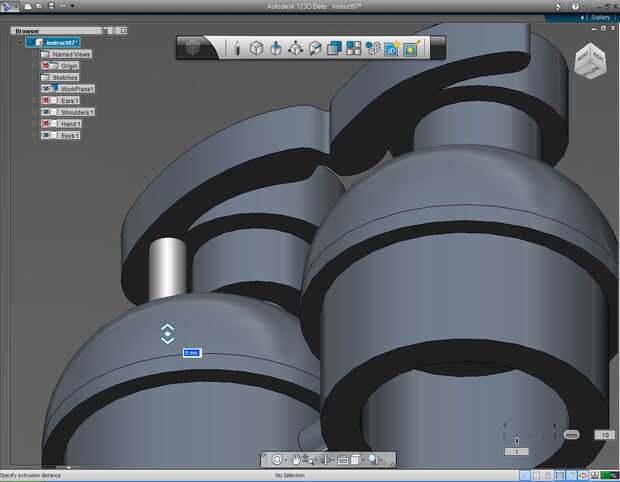
Task: Toggle visibility of Ears:1 body
Action: [47, 100]
